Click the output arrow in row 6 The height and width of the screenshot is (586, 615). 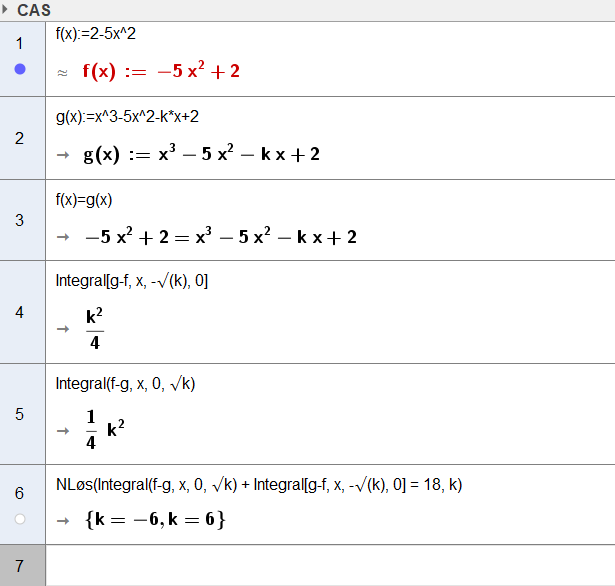[63, 520]
